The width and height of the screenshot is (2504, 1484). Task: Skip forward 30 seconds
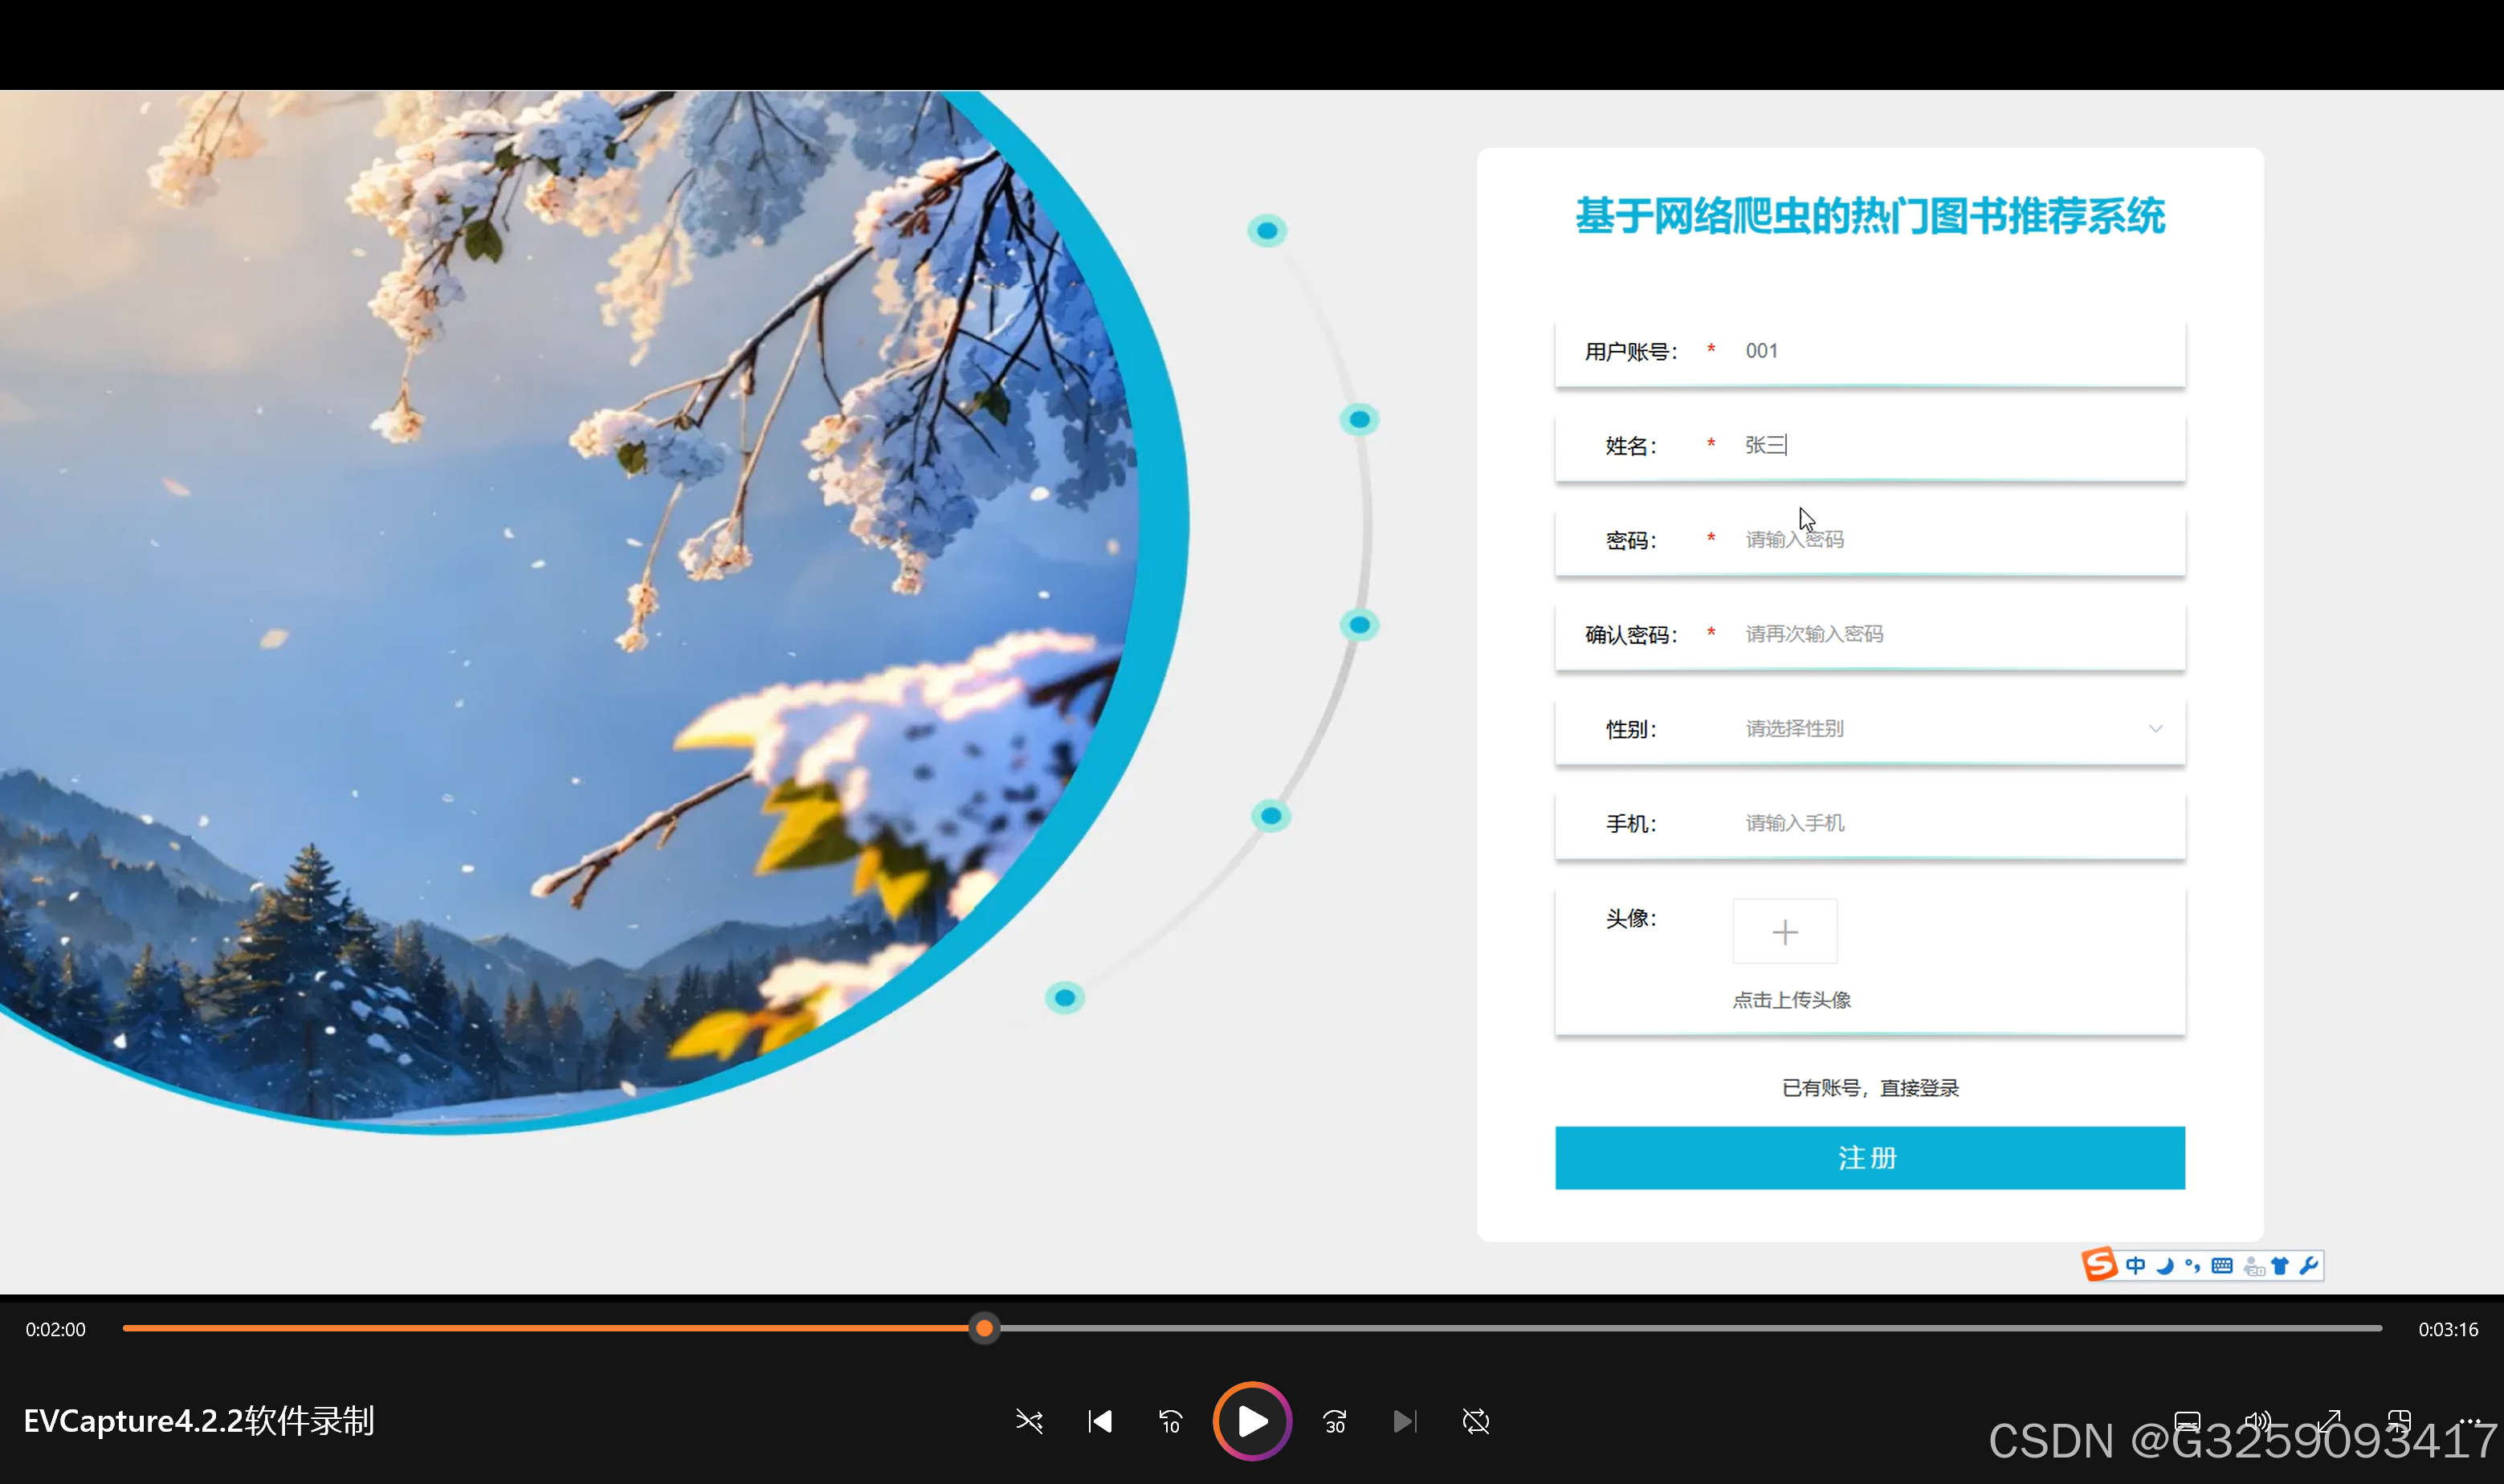tap(1335, 1421)
